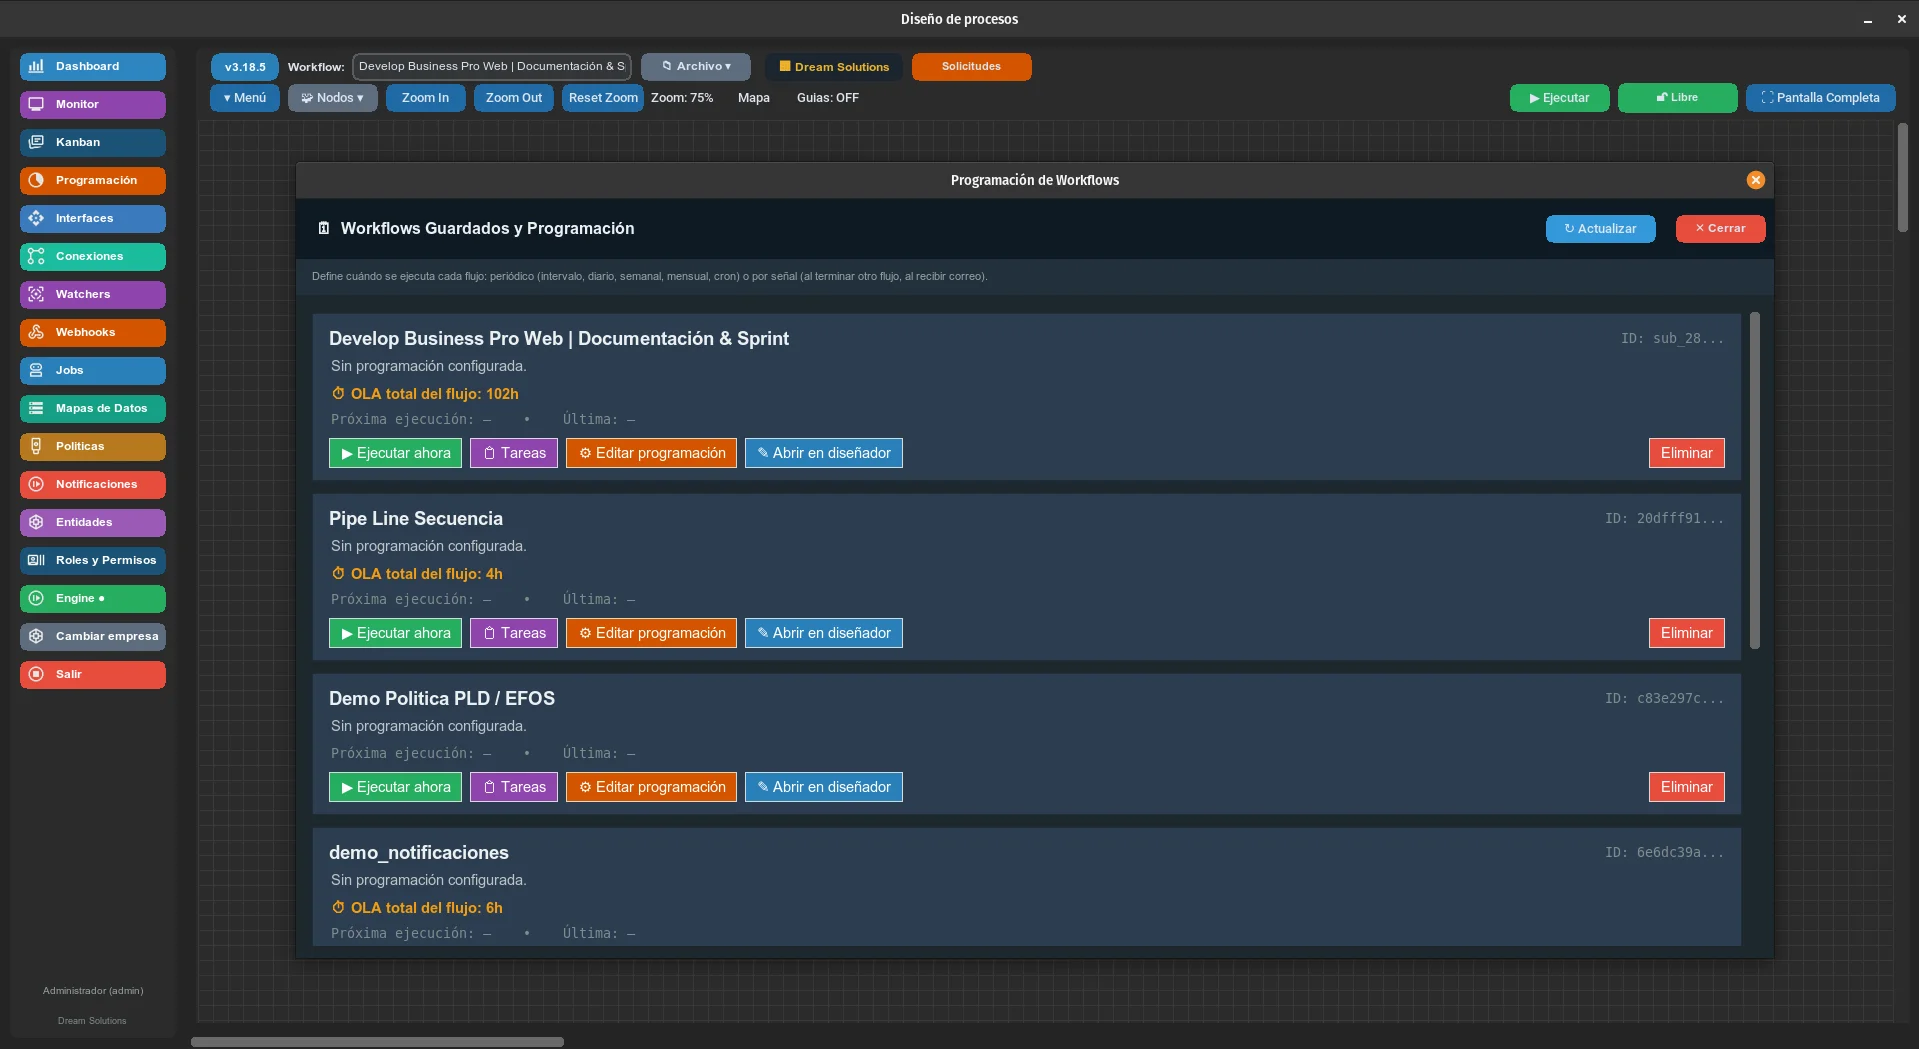Open the Archivo dropdown menu

tap(696, 67)
